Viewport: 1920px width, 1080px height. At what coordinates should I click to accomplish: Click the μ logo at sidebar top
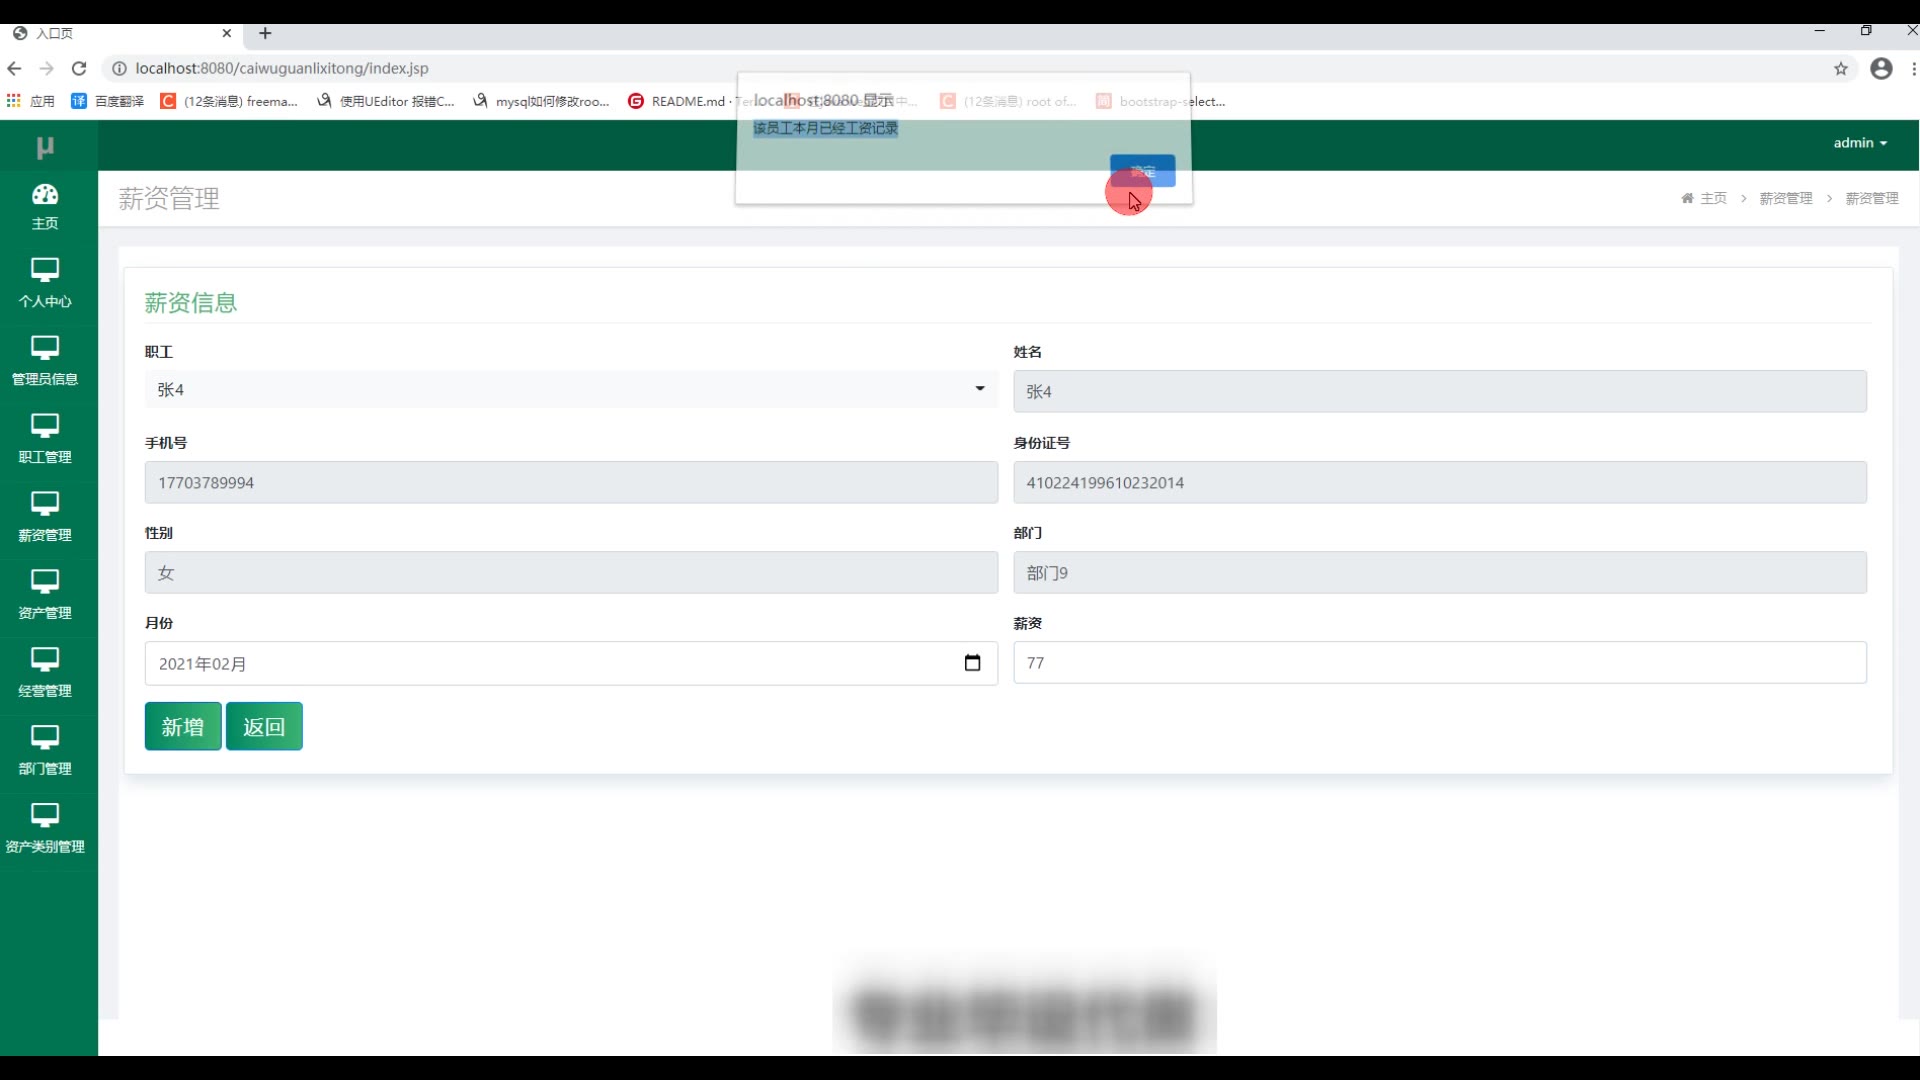tap(45, 147)
